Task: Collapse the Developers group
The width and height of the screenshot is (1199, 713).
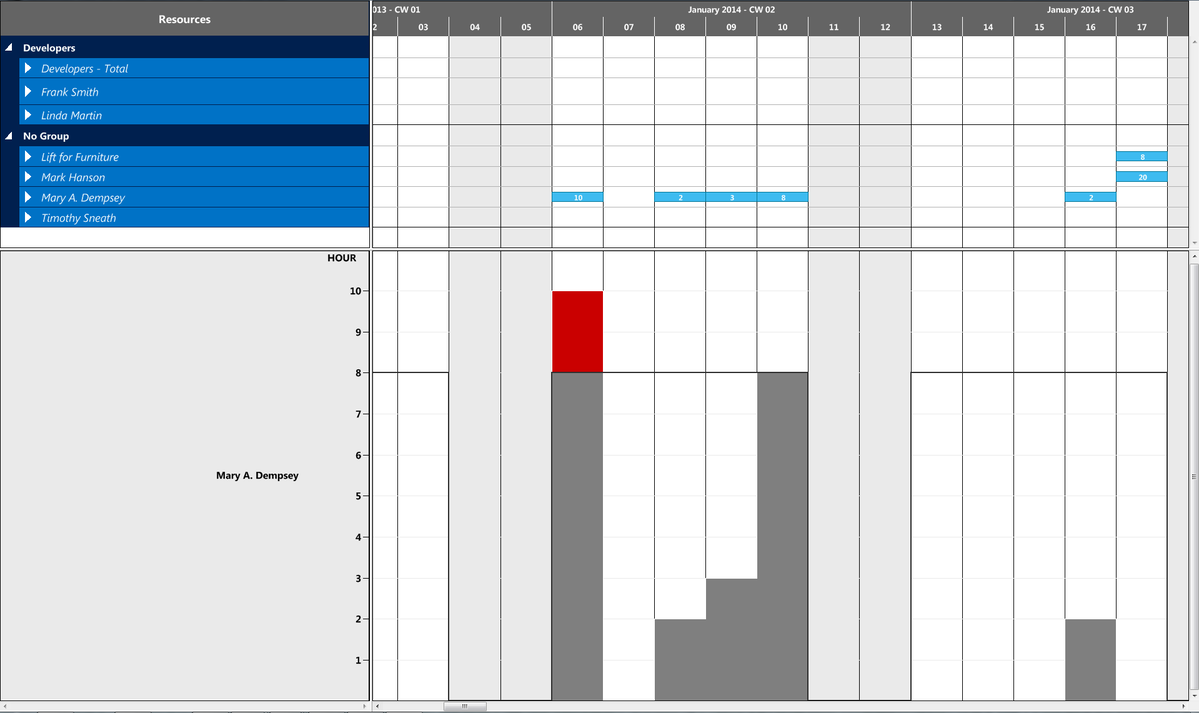Action: pos(9,47)
